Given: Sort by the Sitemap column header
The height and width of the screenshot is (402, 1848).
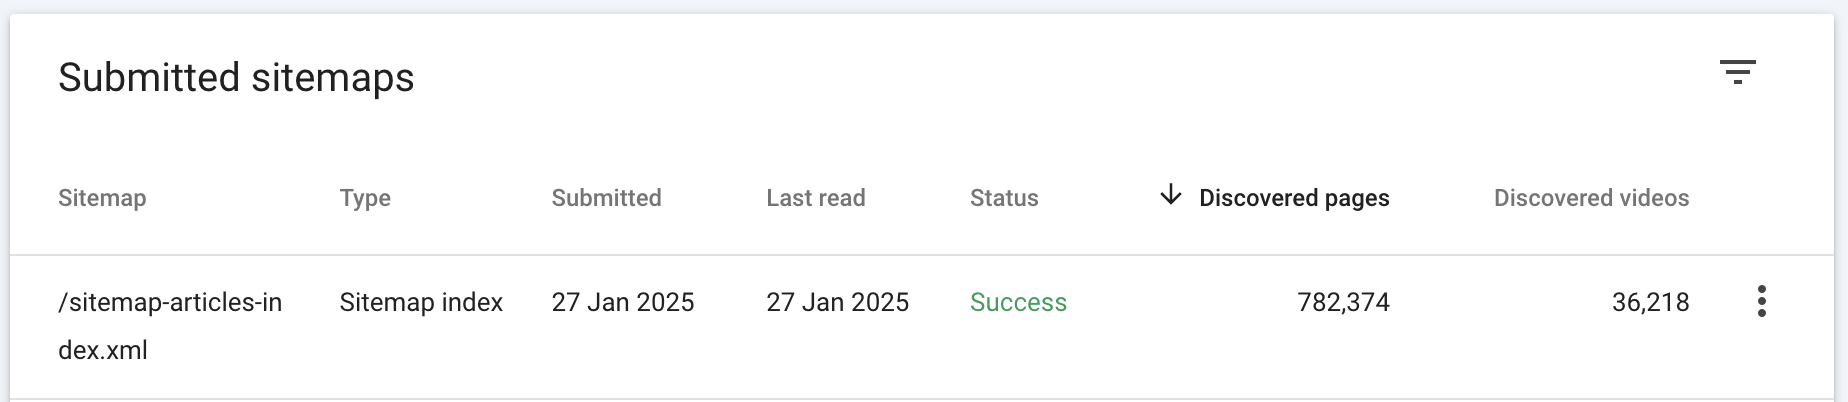Looking at the screenshot, I should [x=102, y=198].
